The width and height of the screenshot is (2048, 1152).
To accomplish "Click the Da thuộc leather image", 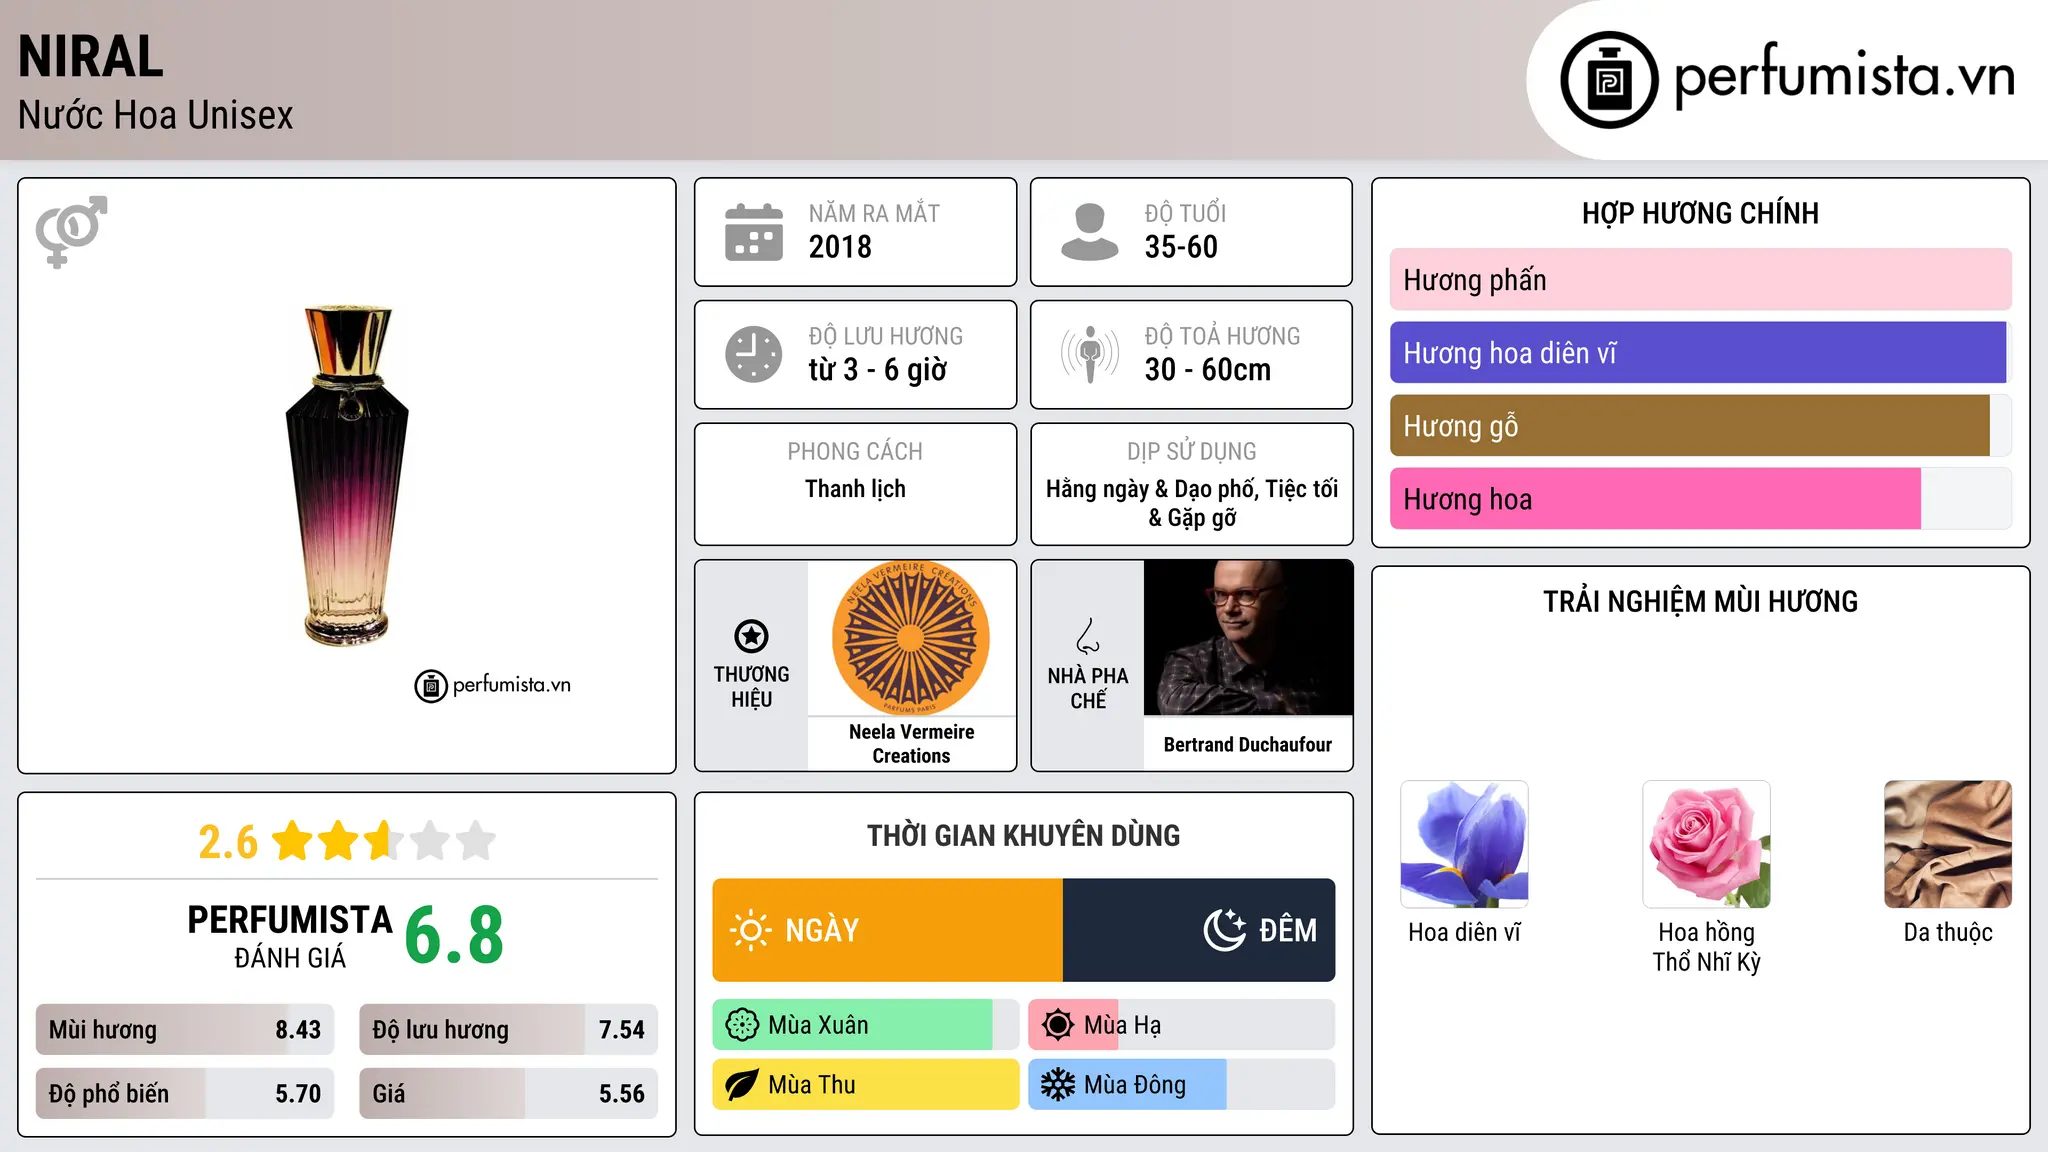I will (1948, 844).
